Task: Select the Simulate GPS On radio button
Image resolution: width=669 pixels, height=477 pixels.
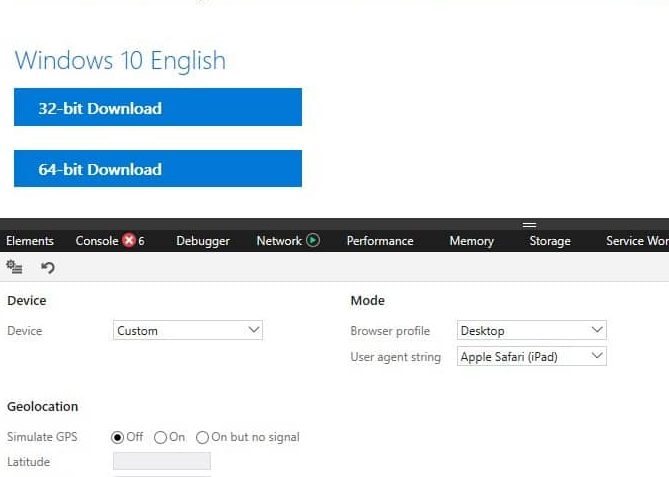Action: tap(160, 437)
